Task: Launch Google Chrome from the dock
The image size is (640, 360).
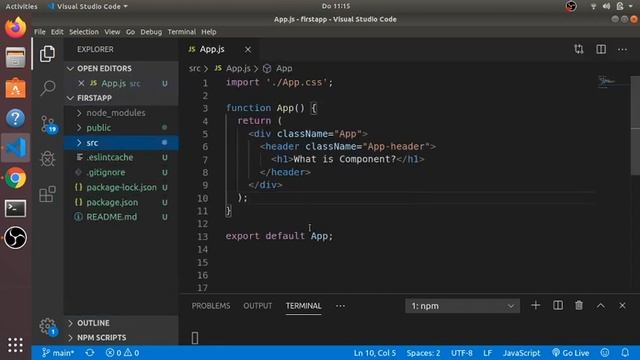Action: (x=16, y=178)
